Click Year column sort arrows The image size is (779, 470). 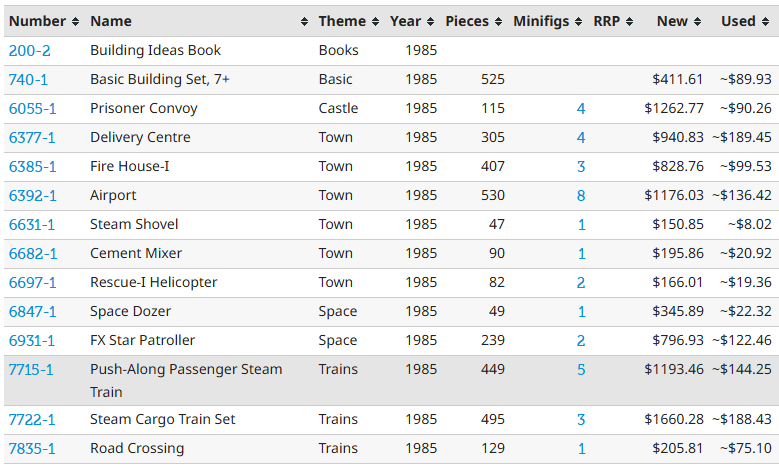point(431,21)
